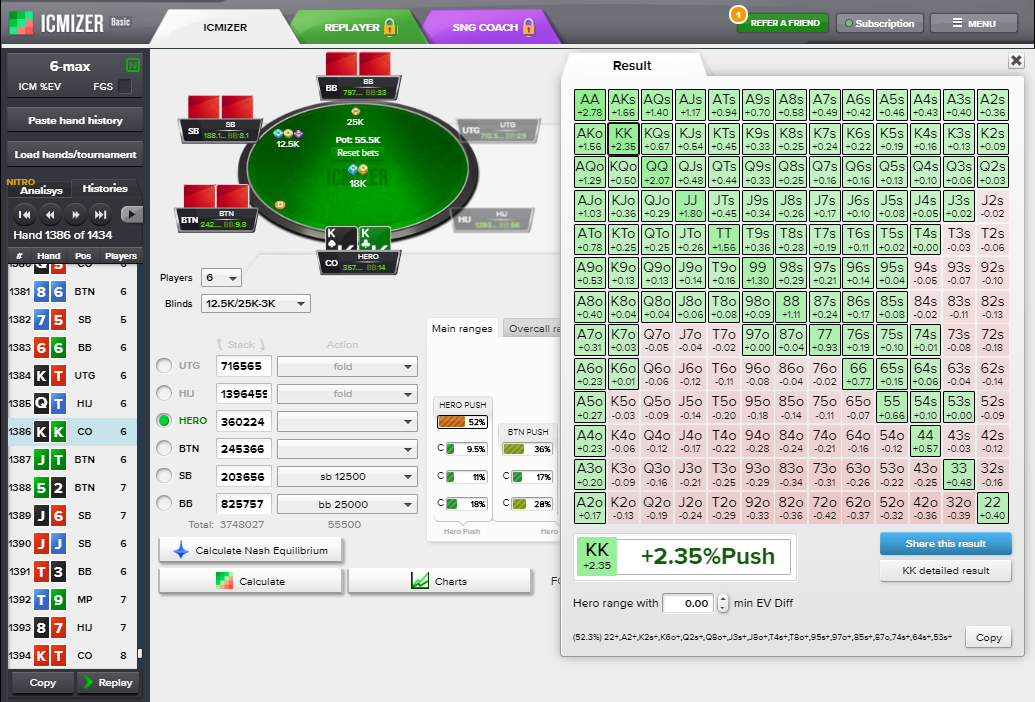Viewport: 1035px width, 702px height.
Task: Open the BTN action dropdown
Action: coord(347,449)
